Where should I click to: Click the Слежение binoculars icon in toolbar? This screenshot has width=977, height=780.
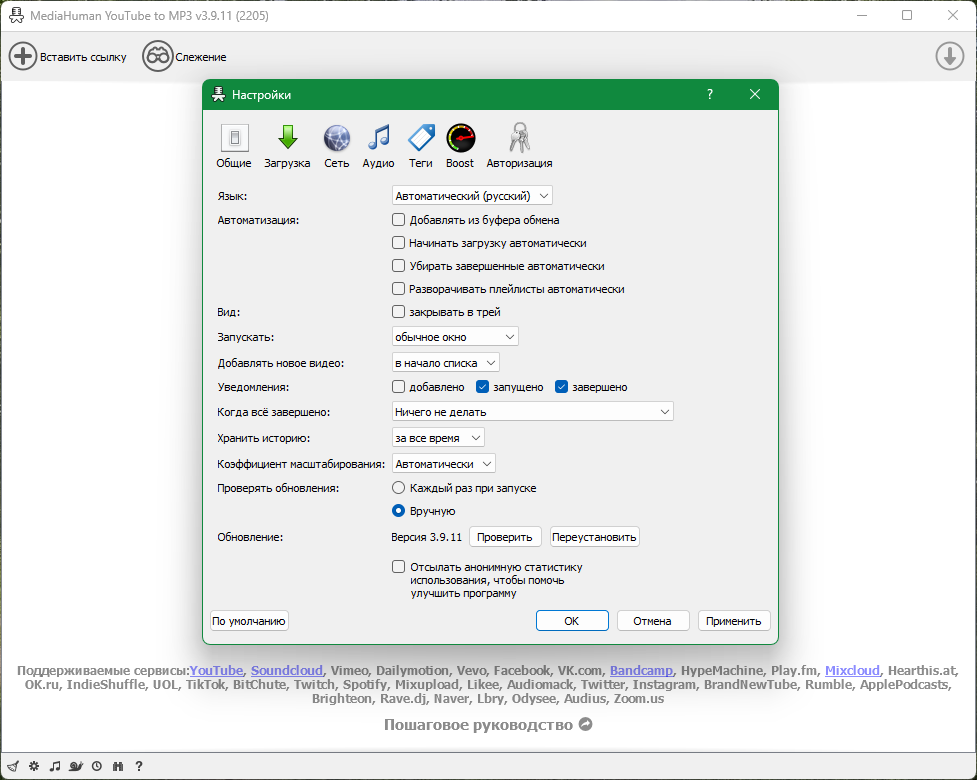point(158,57)
